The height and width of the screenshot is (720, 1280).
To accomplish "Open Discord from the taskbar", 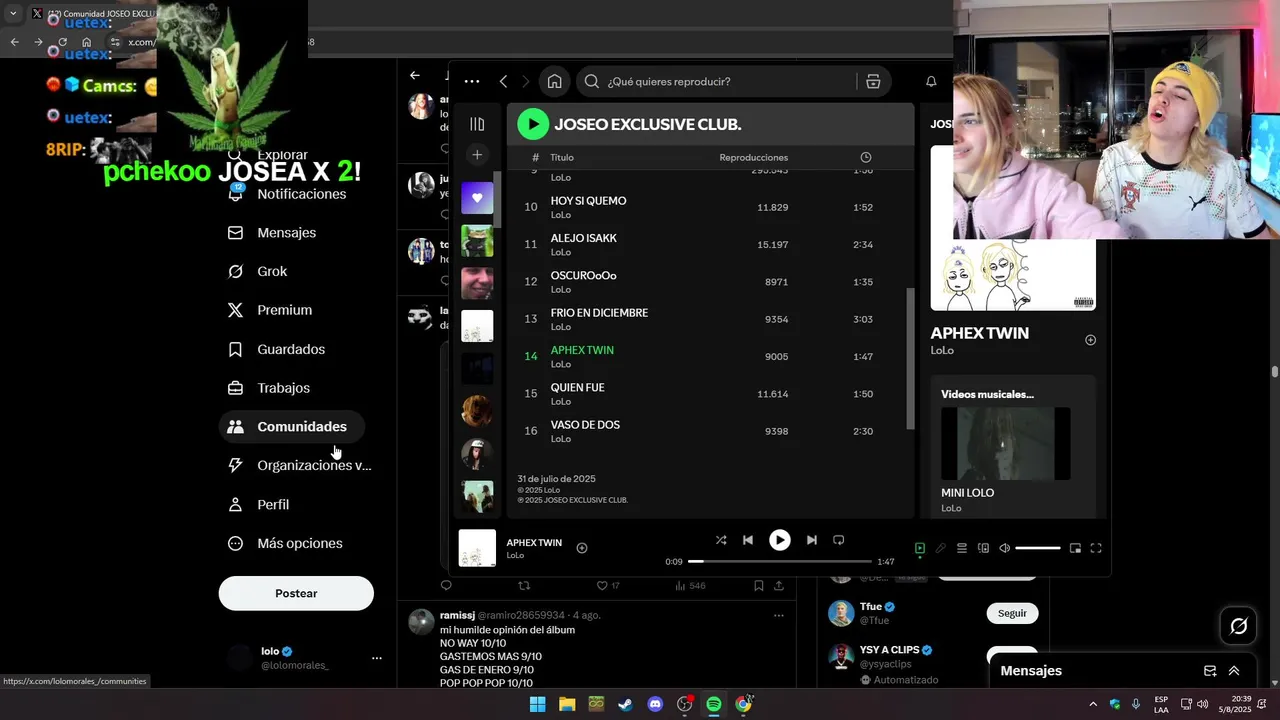I will point(655,704).
